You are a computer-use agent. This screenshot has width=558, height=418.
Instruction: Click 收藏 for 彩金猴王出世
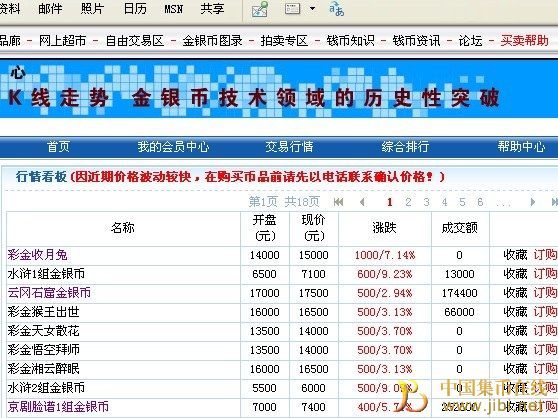tap(515, 312)
